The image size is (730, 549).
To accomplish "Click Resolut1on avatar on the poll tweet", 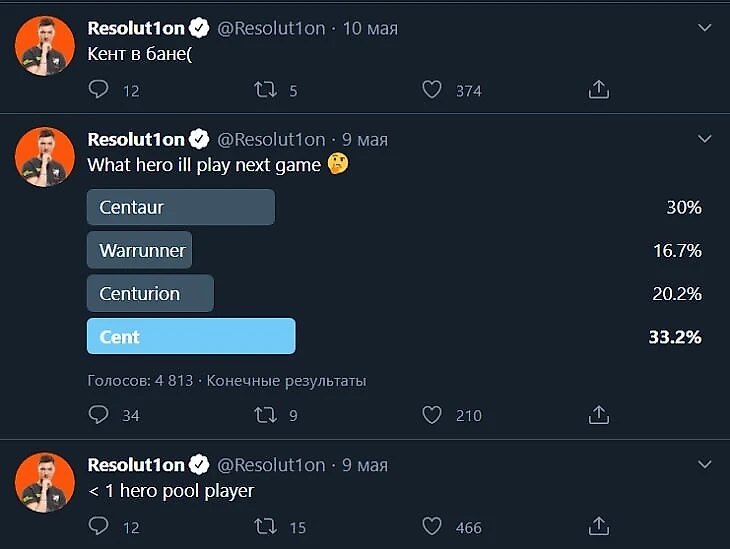I will coord(45,157).
